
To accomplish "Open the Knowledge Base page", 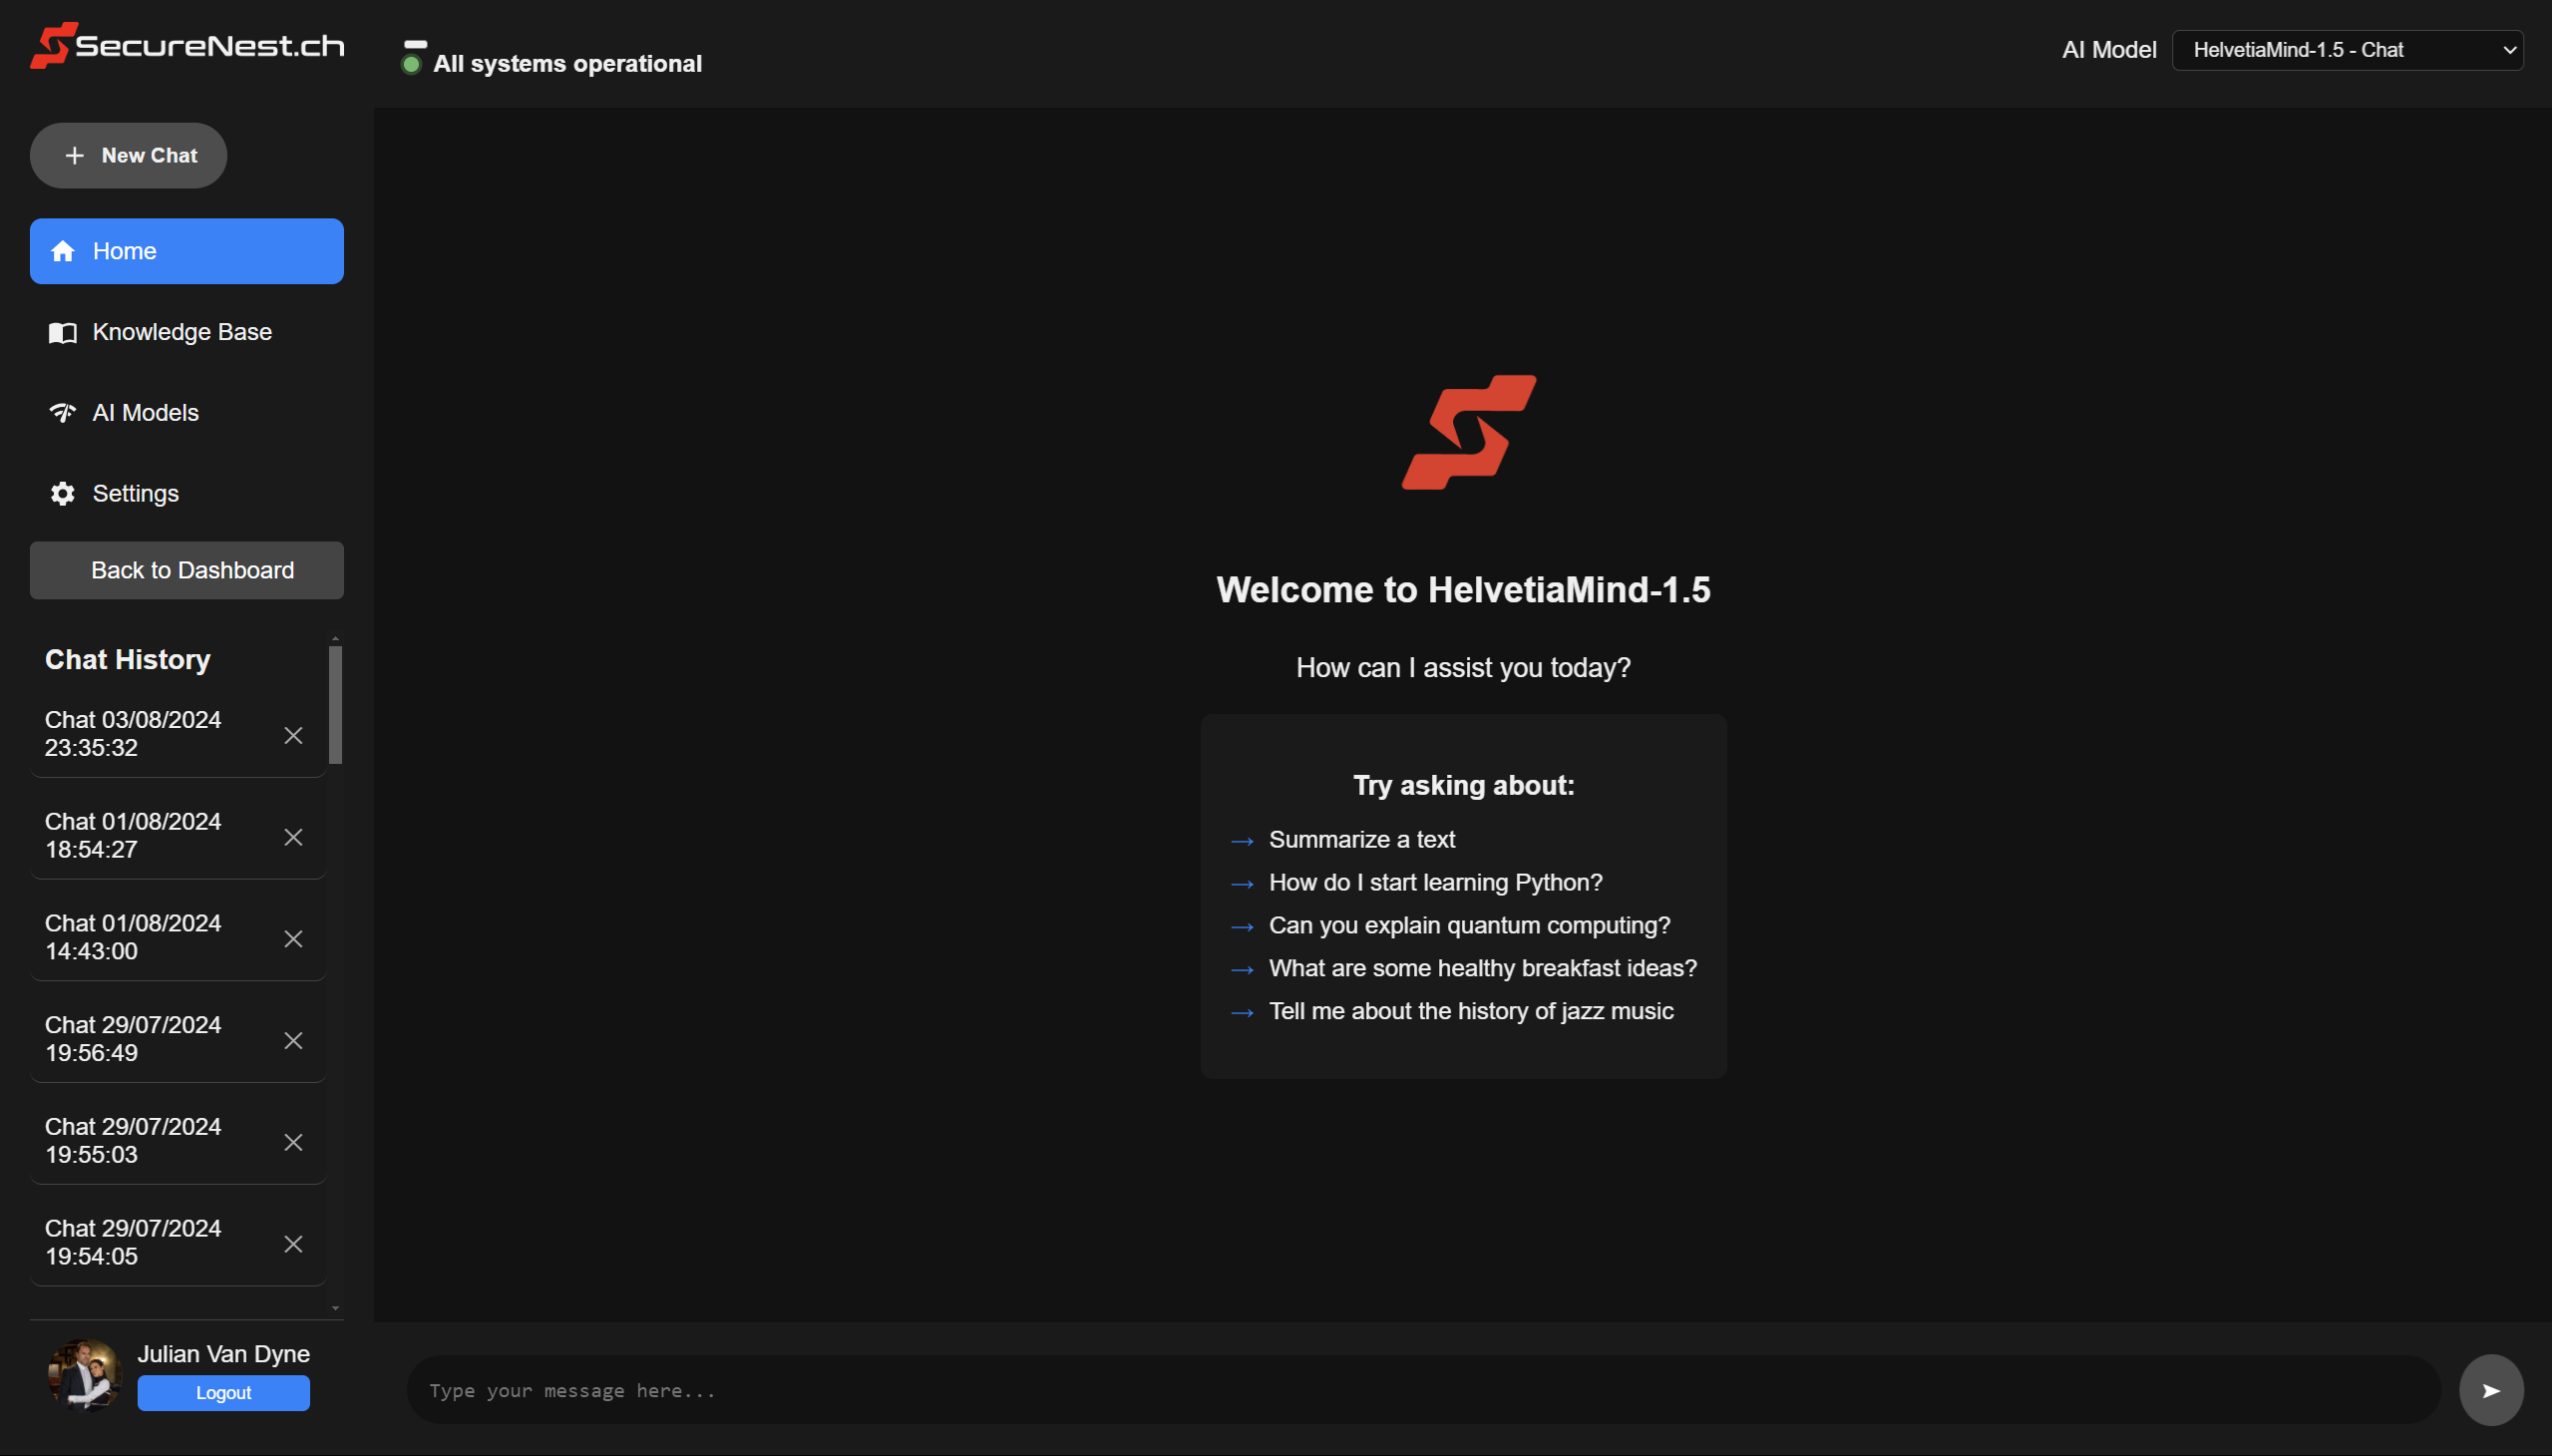I will pyautogui.click(x=182, y=332).
